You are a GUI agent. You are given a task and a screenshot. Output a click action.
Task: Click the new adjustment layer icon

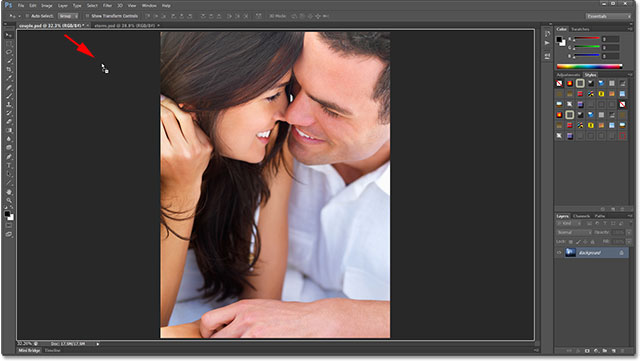point(596,351)
